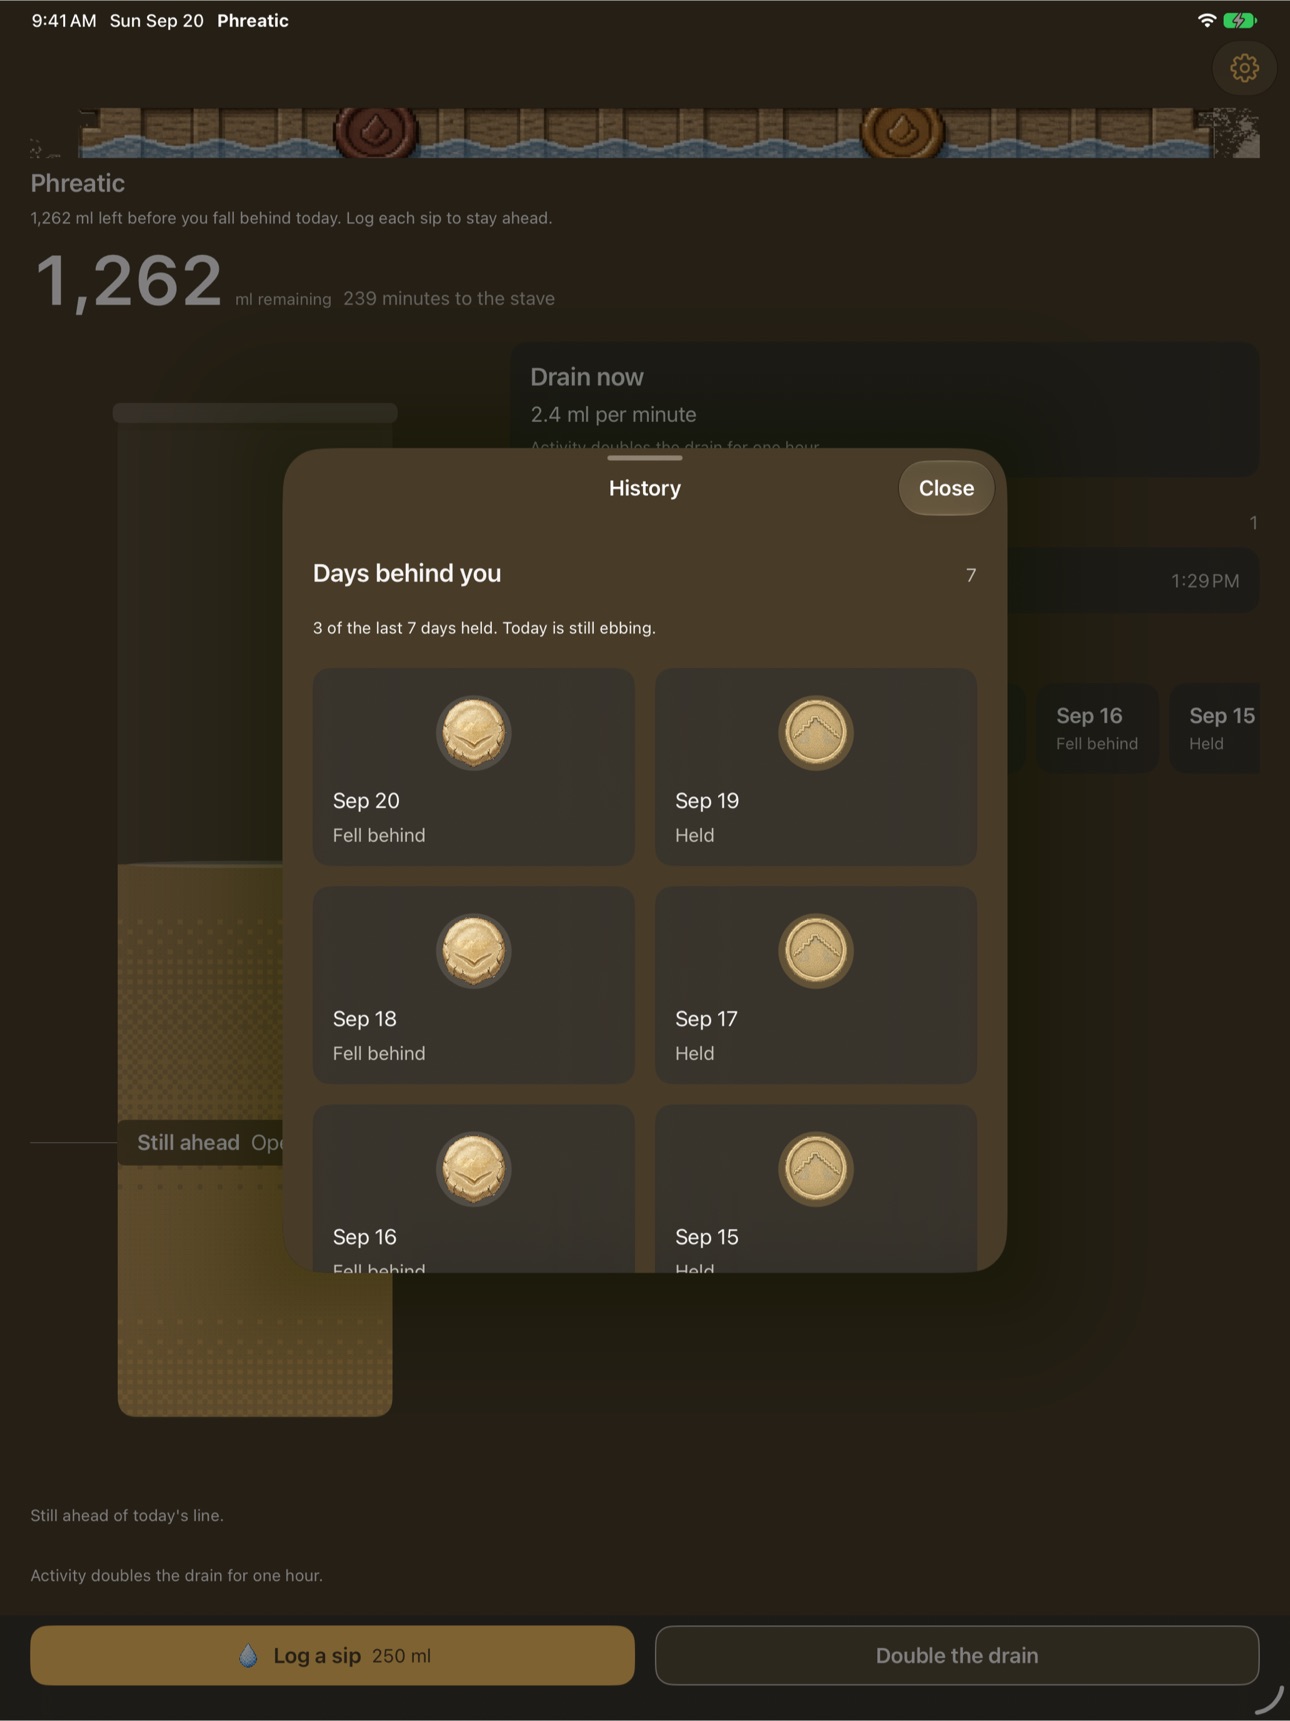
Task: Select the '1,262' ml remaining value
Action: click(x=128, y=280)
